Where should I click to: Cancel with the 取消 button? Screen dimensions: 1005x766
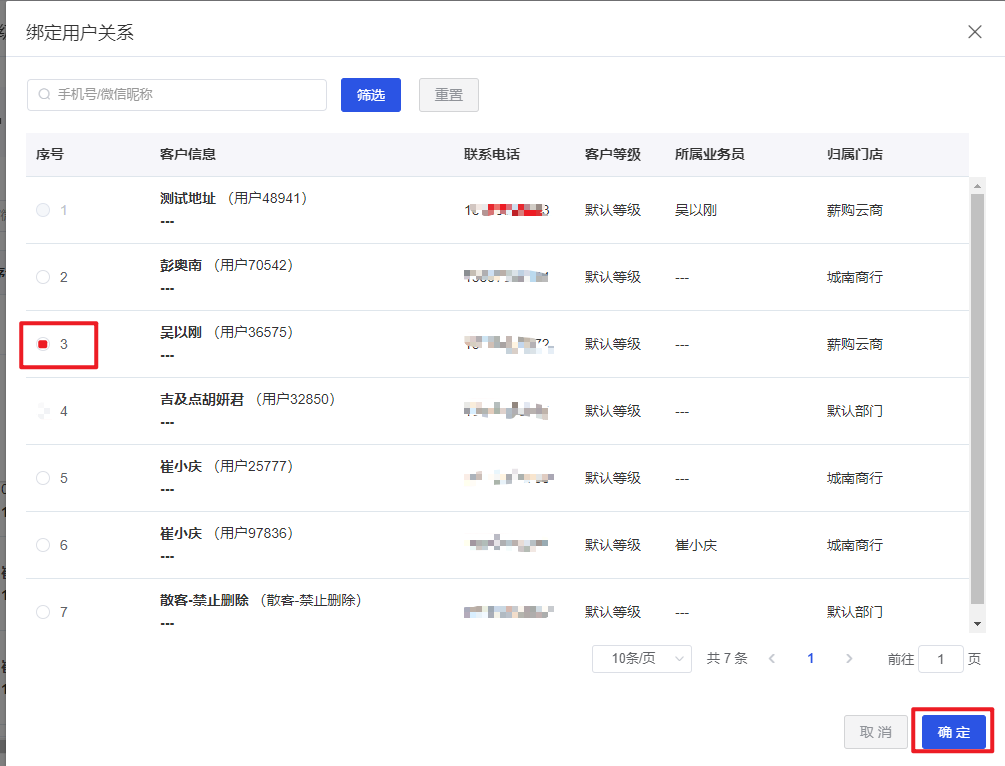point(875,731)
